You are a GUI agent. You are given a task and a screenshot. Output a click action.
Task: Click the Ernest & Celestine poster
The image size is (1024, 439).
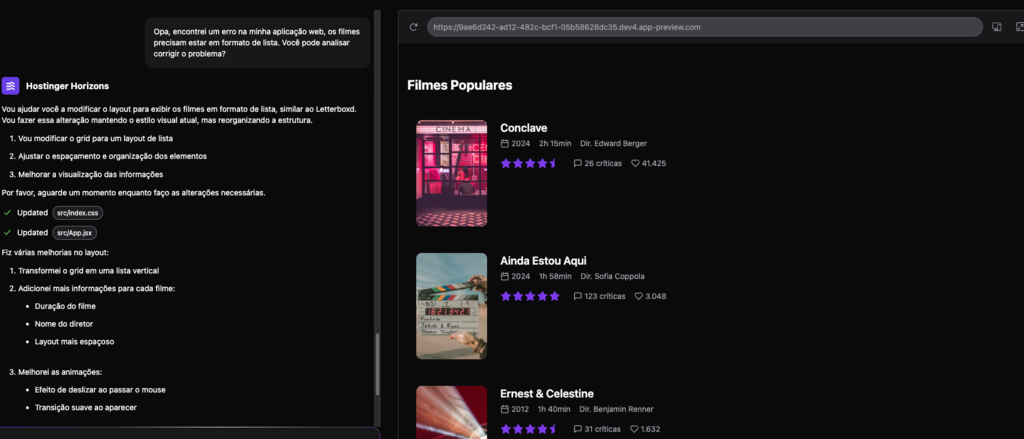click(451, 412)
